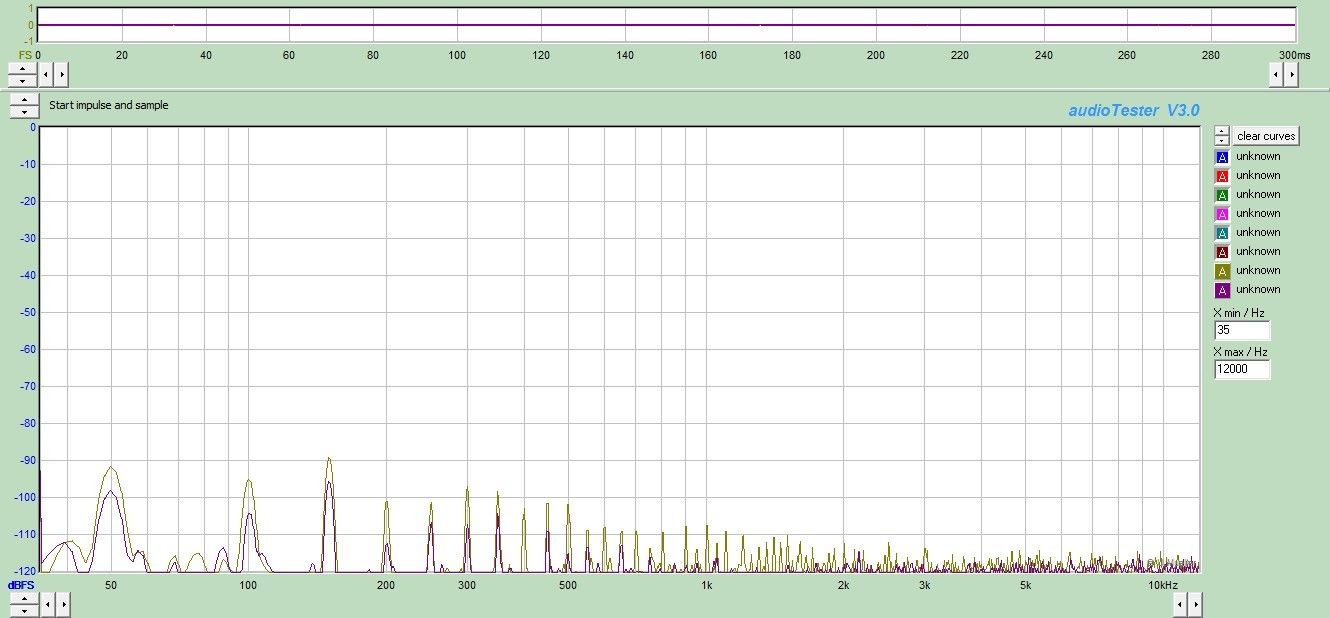Image resolution: width=1330 pixels, height=618 pixels.
Task: Select the red curve A icon
Action: 1222,176
